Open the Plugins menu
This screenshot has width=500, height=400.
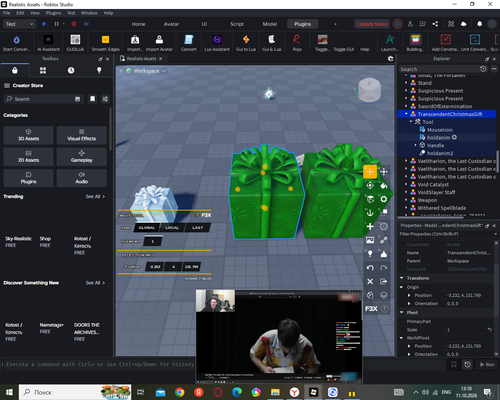click(53, 13)
